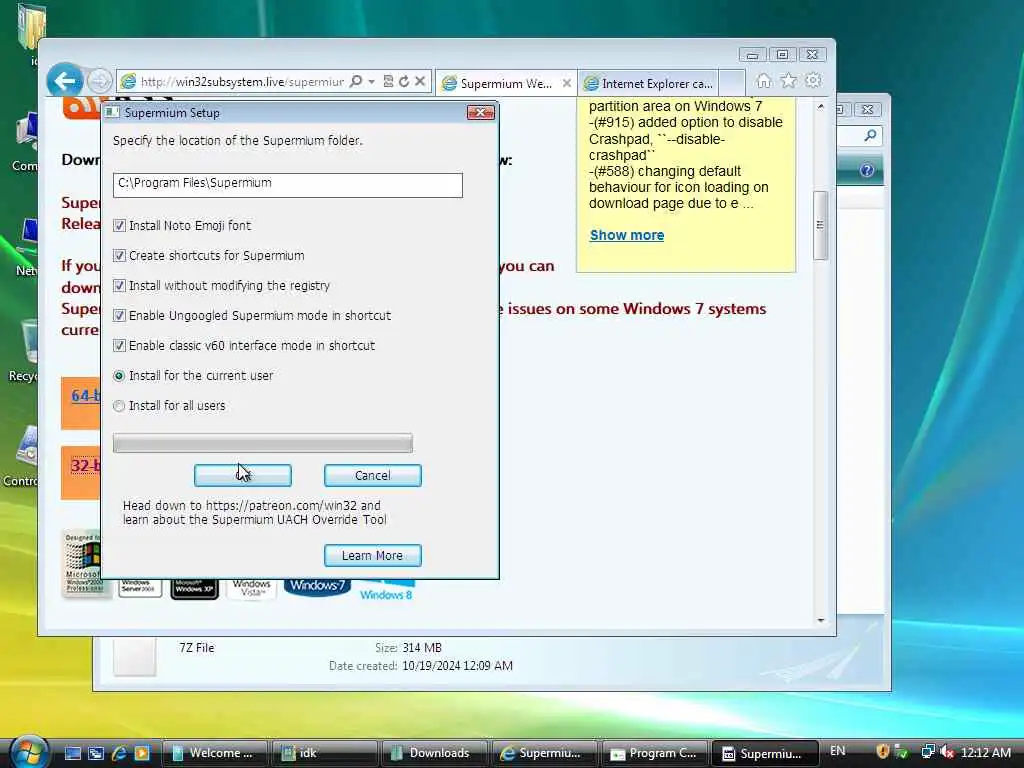Switch to Welcome taskbar button

[x=215, y=754]
